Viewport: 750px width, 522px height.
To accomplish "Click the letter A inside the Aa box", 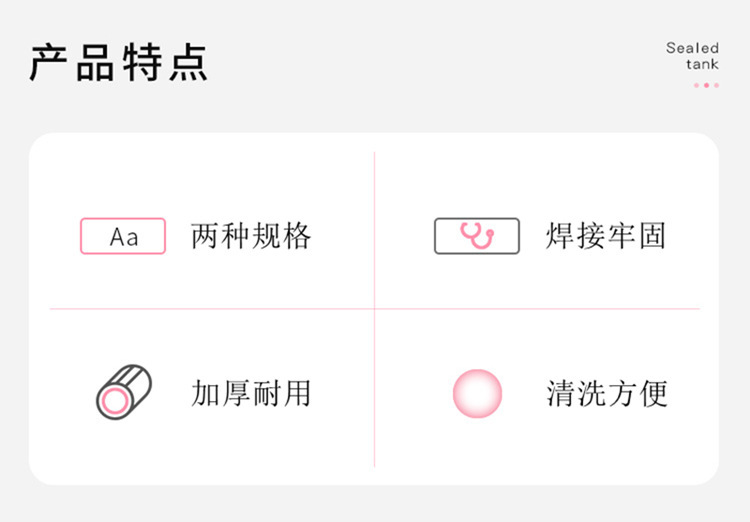I will pyautogui.click(x=117, y=236).
